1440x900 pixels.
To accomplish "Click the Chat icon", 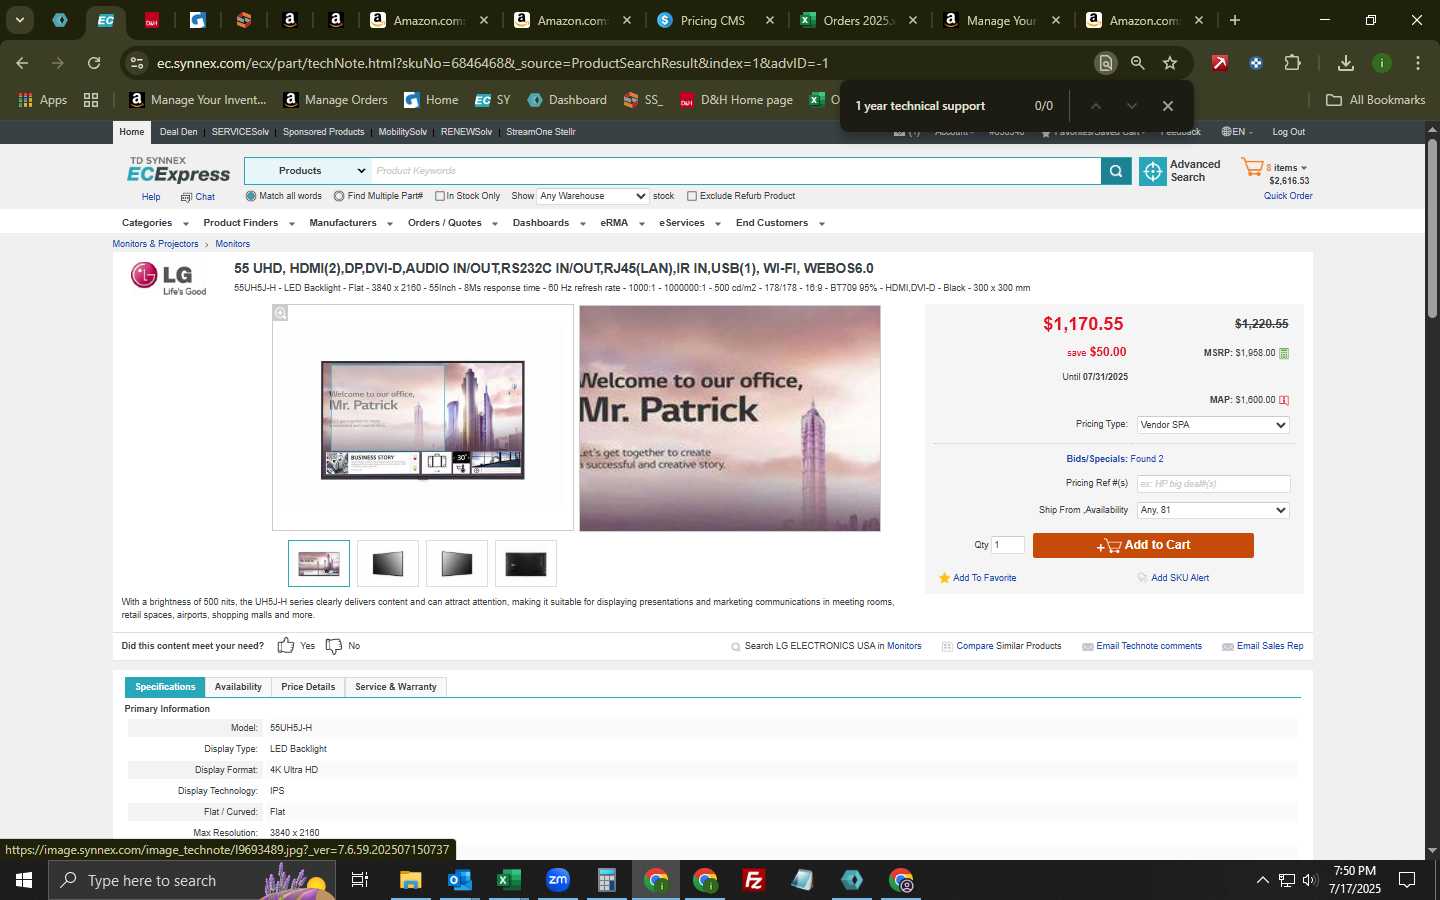I will coord(186,197).
